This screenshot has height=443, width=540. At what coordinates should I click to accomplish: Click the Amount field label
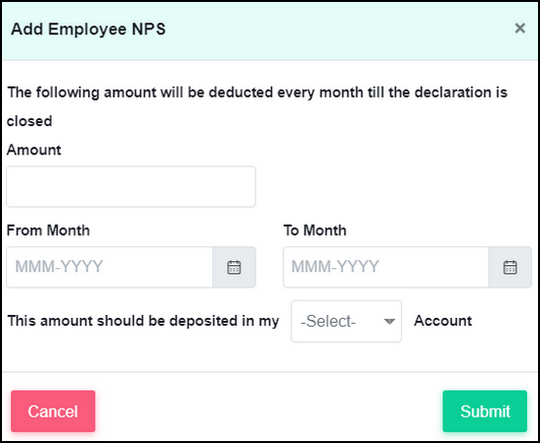[x=34, y=150]
